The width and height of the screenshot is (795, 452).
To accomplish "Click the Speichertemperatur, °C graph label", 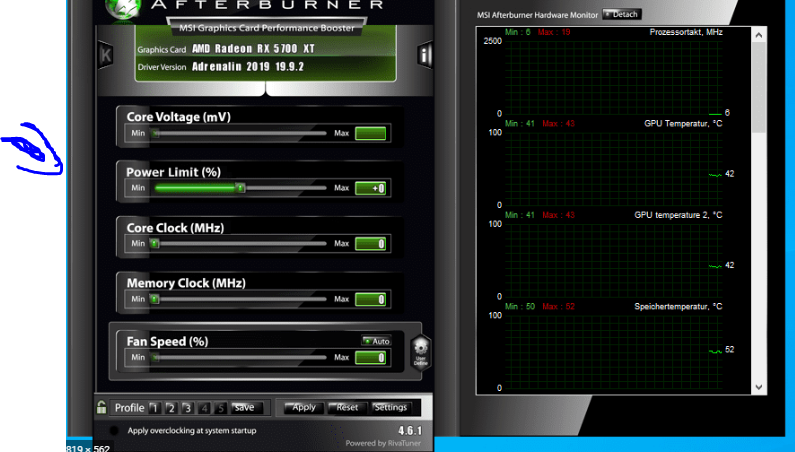I will (x=678, y=306).
